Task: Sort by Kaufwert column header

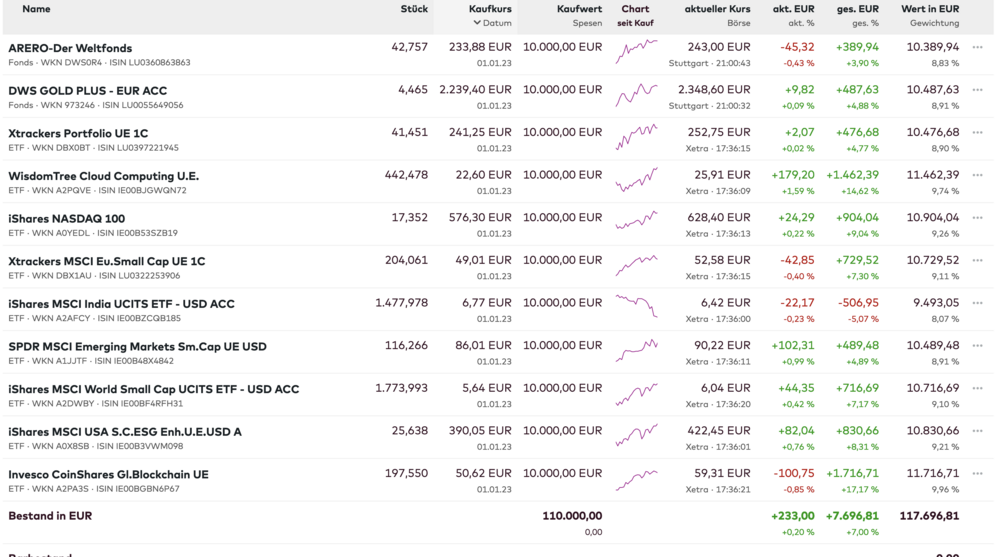Action: click(579, 9)
